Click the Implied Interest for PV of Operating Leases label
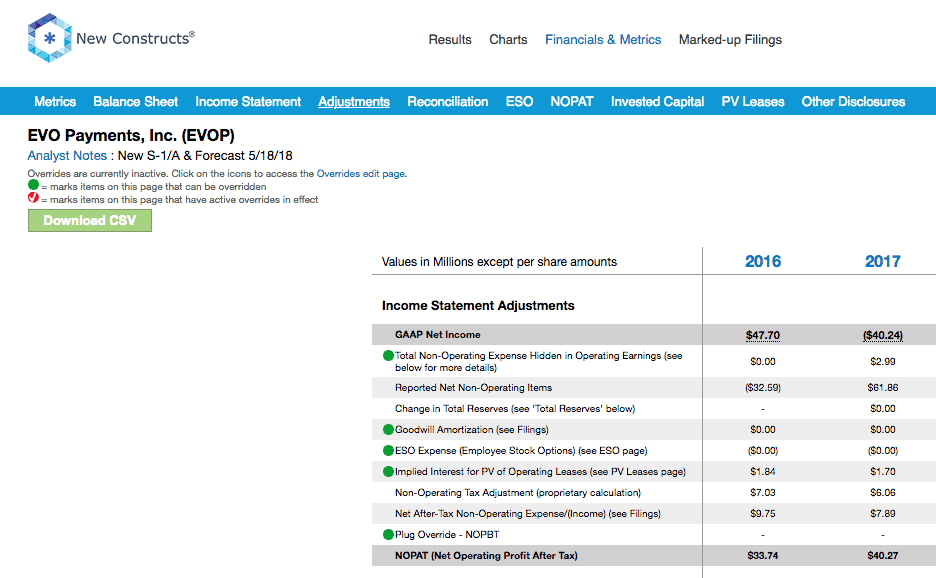The width and height of the screenshot is (936, 578). tap(540, 472)
